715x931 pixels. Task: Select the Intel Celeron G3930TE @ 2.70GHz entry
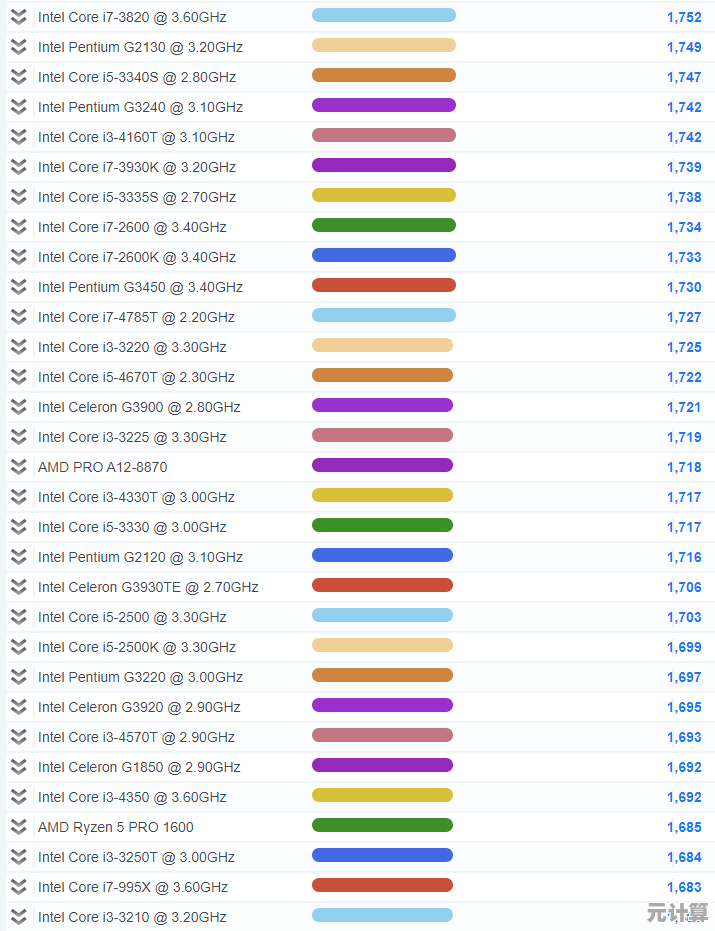tap(148, 587)
